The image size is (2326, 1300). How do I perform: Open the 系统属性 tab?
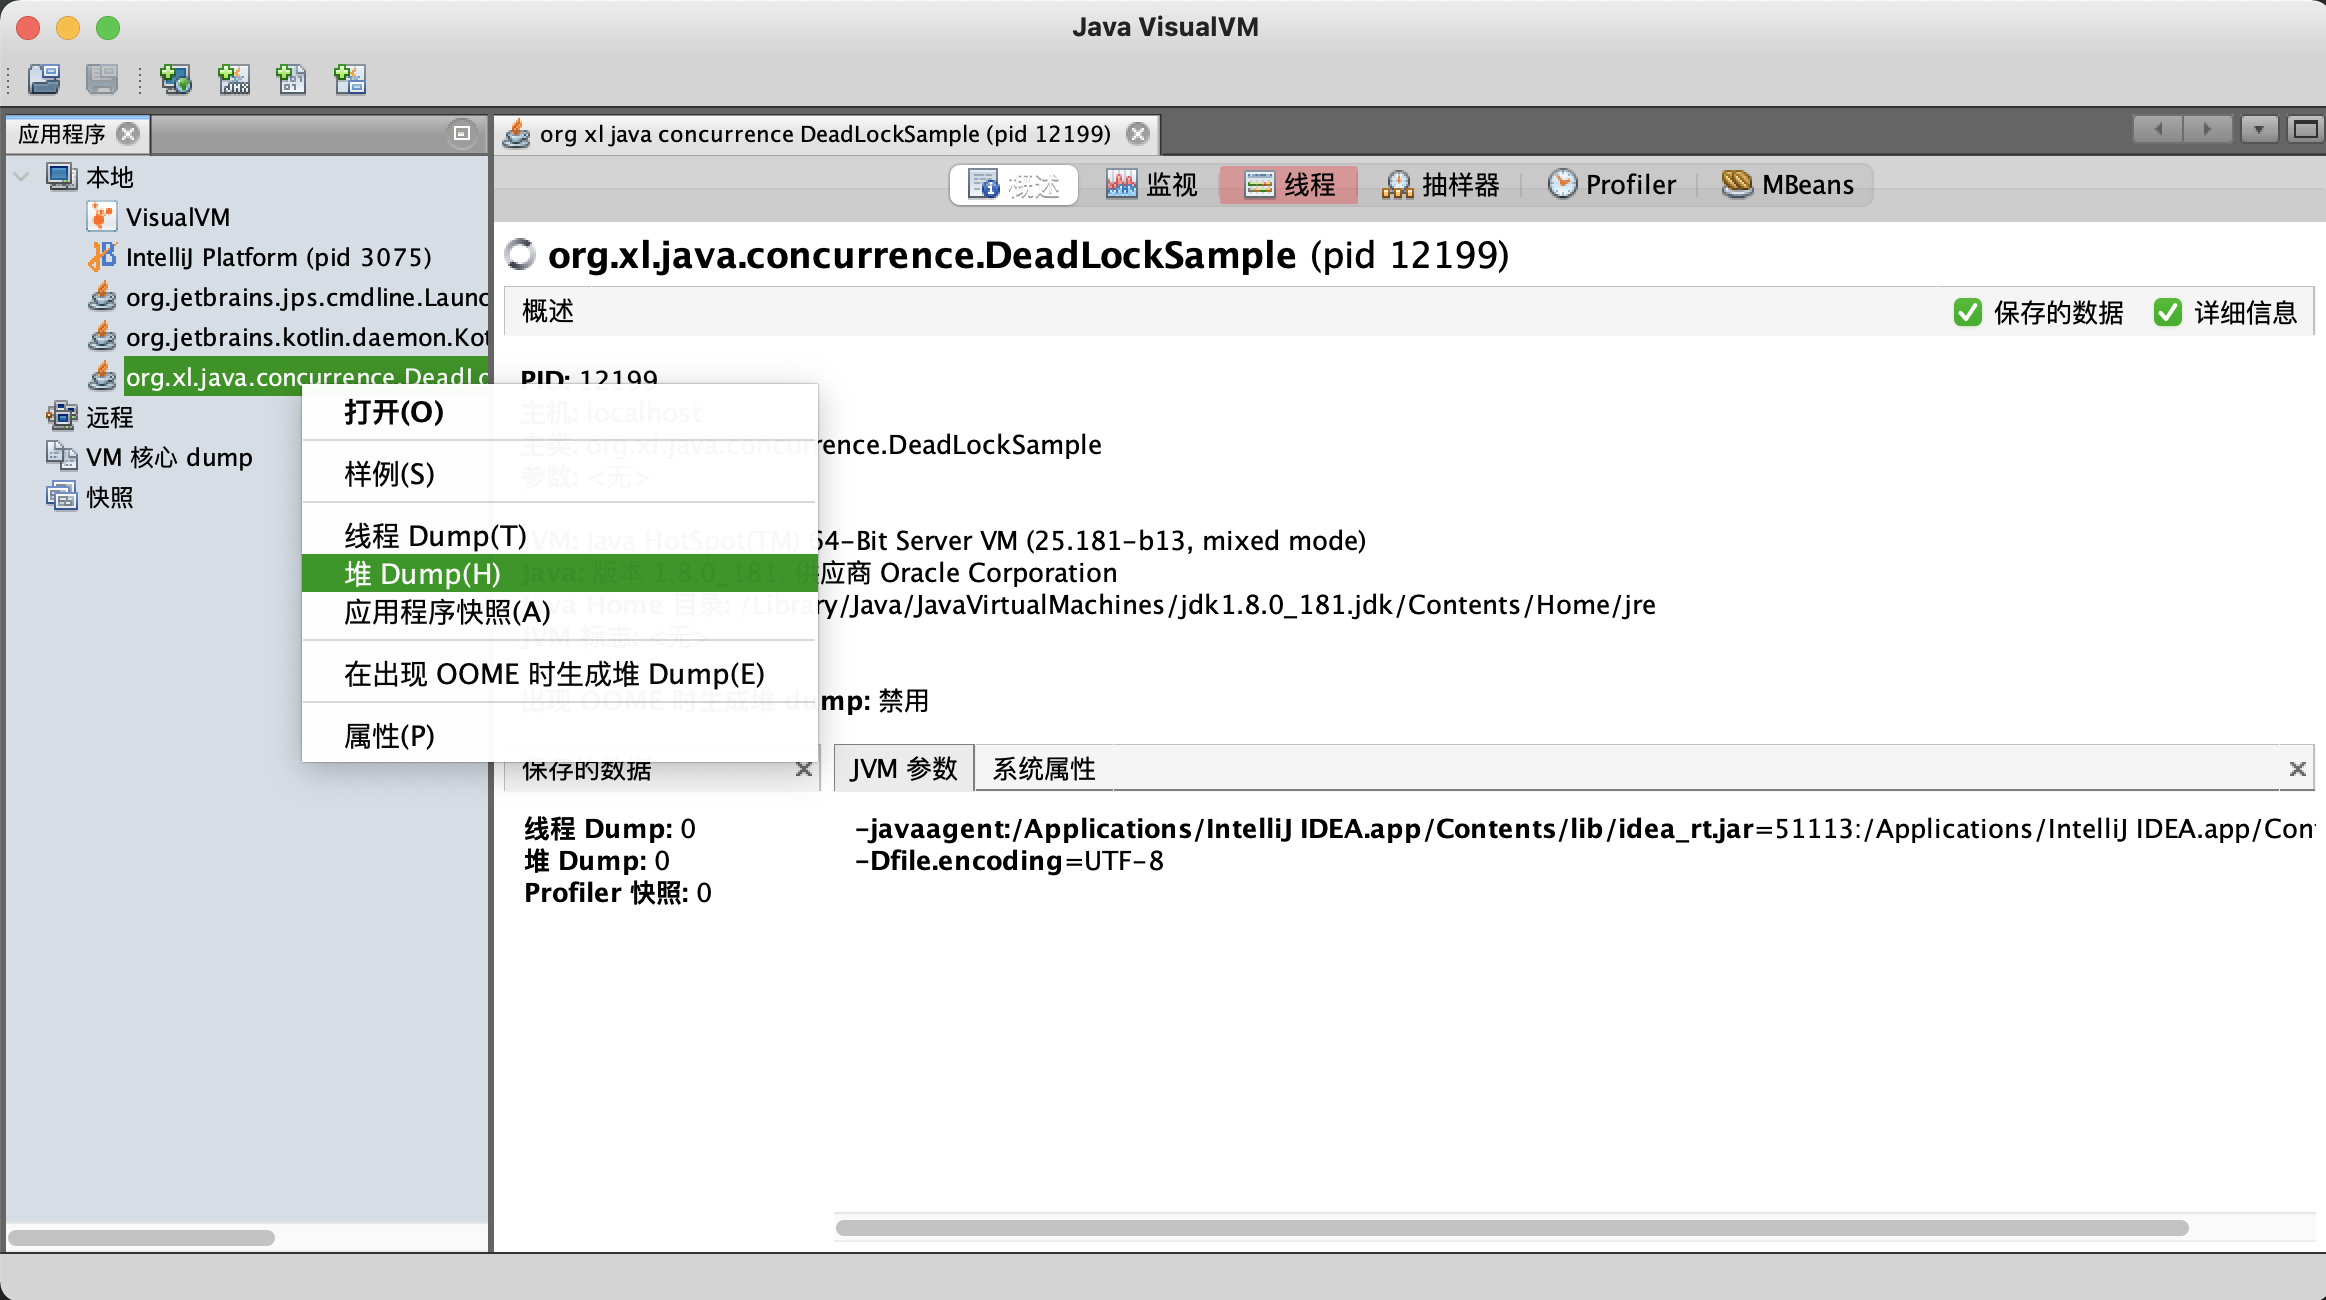(x=1044, y=768)
